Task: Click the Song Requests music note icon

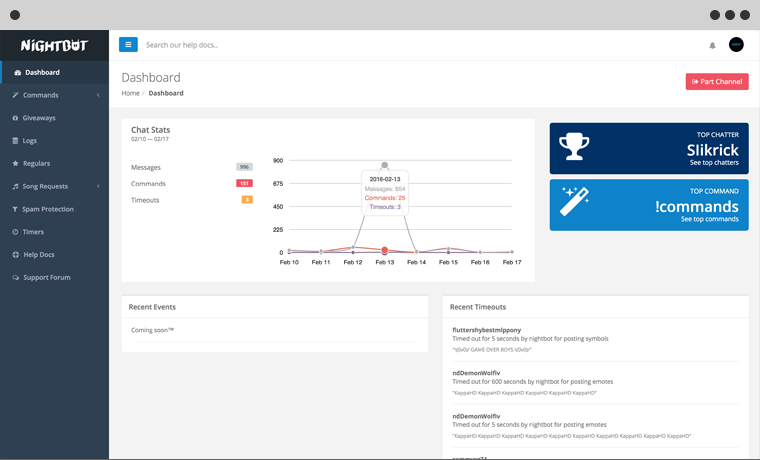Action: point(16,186)
